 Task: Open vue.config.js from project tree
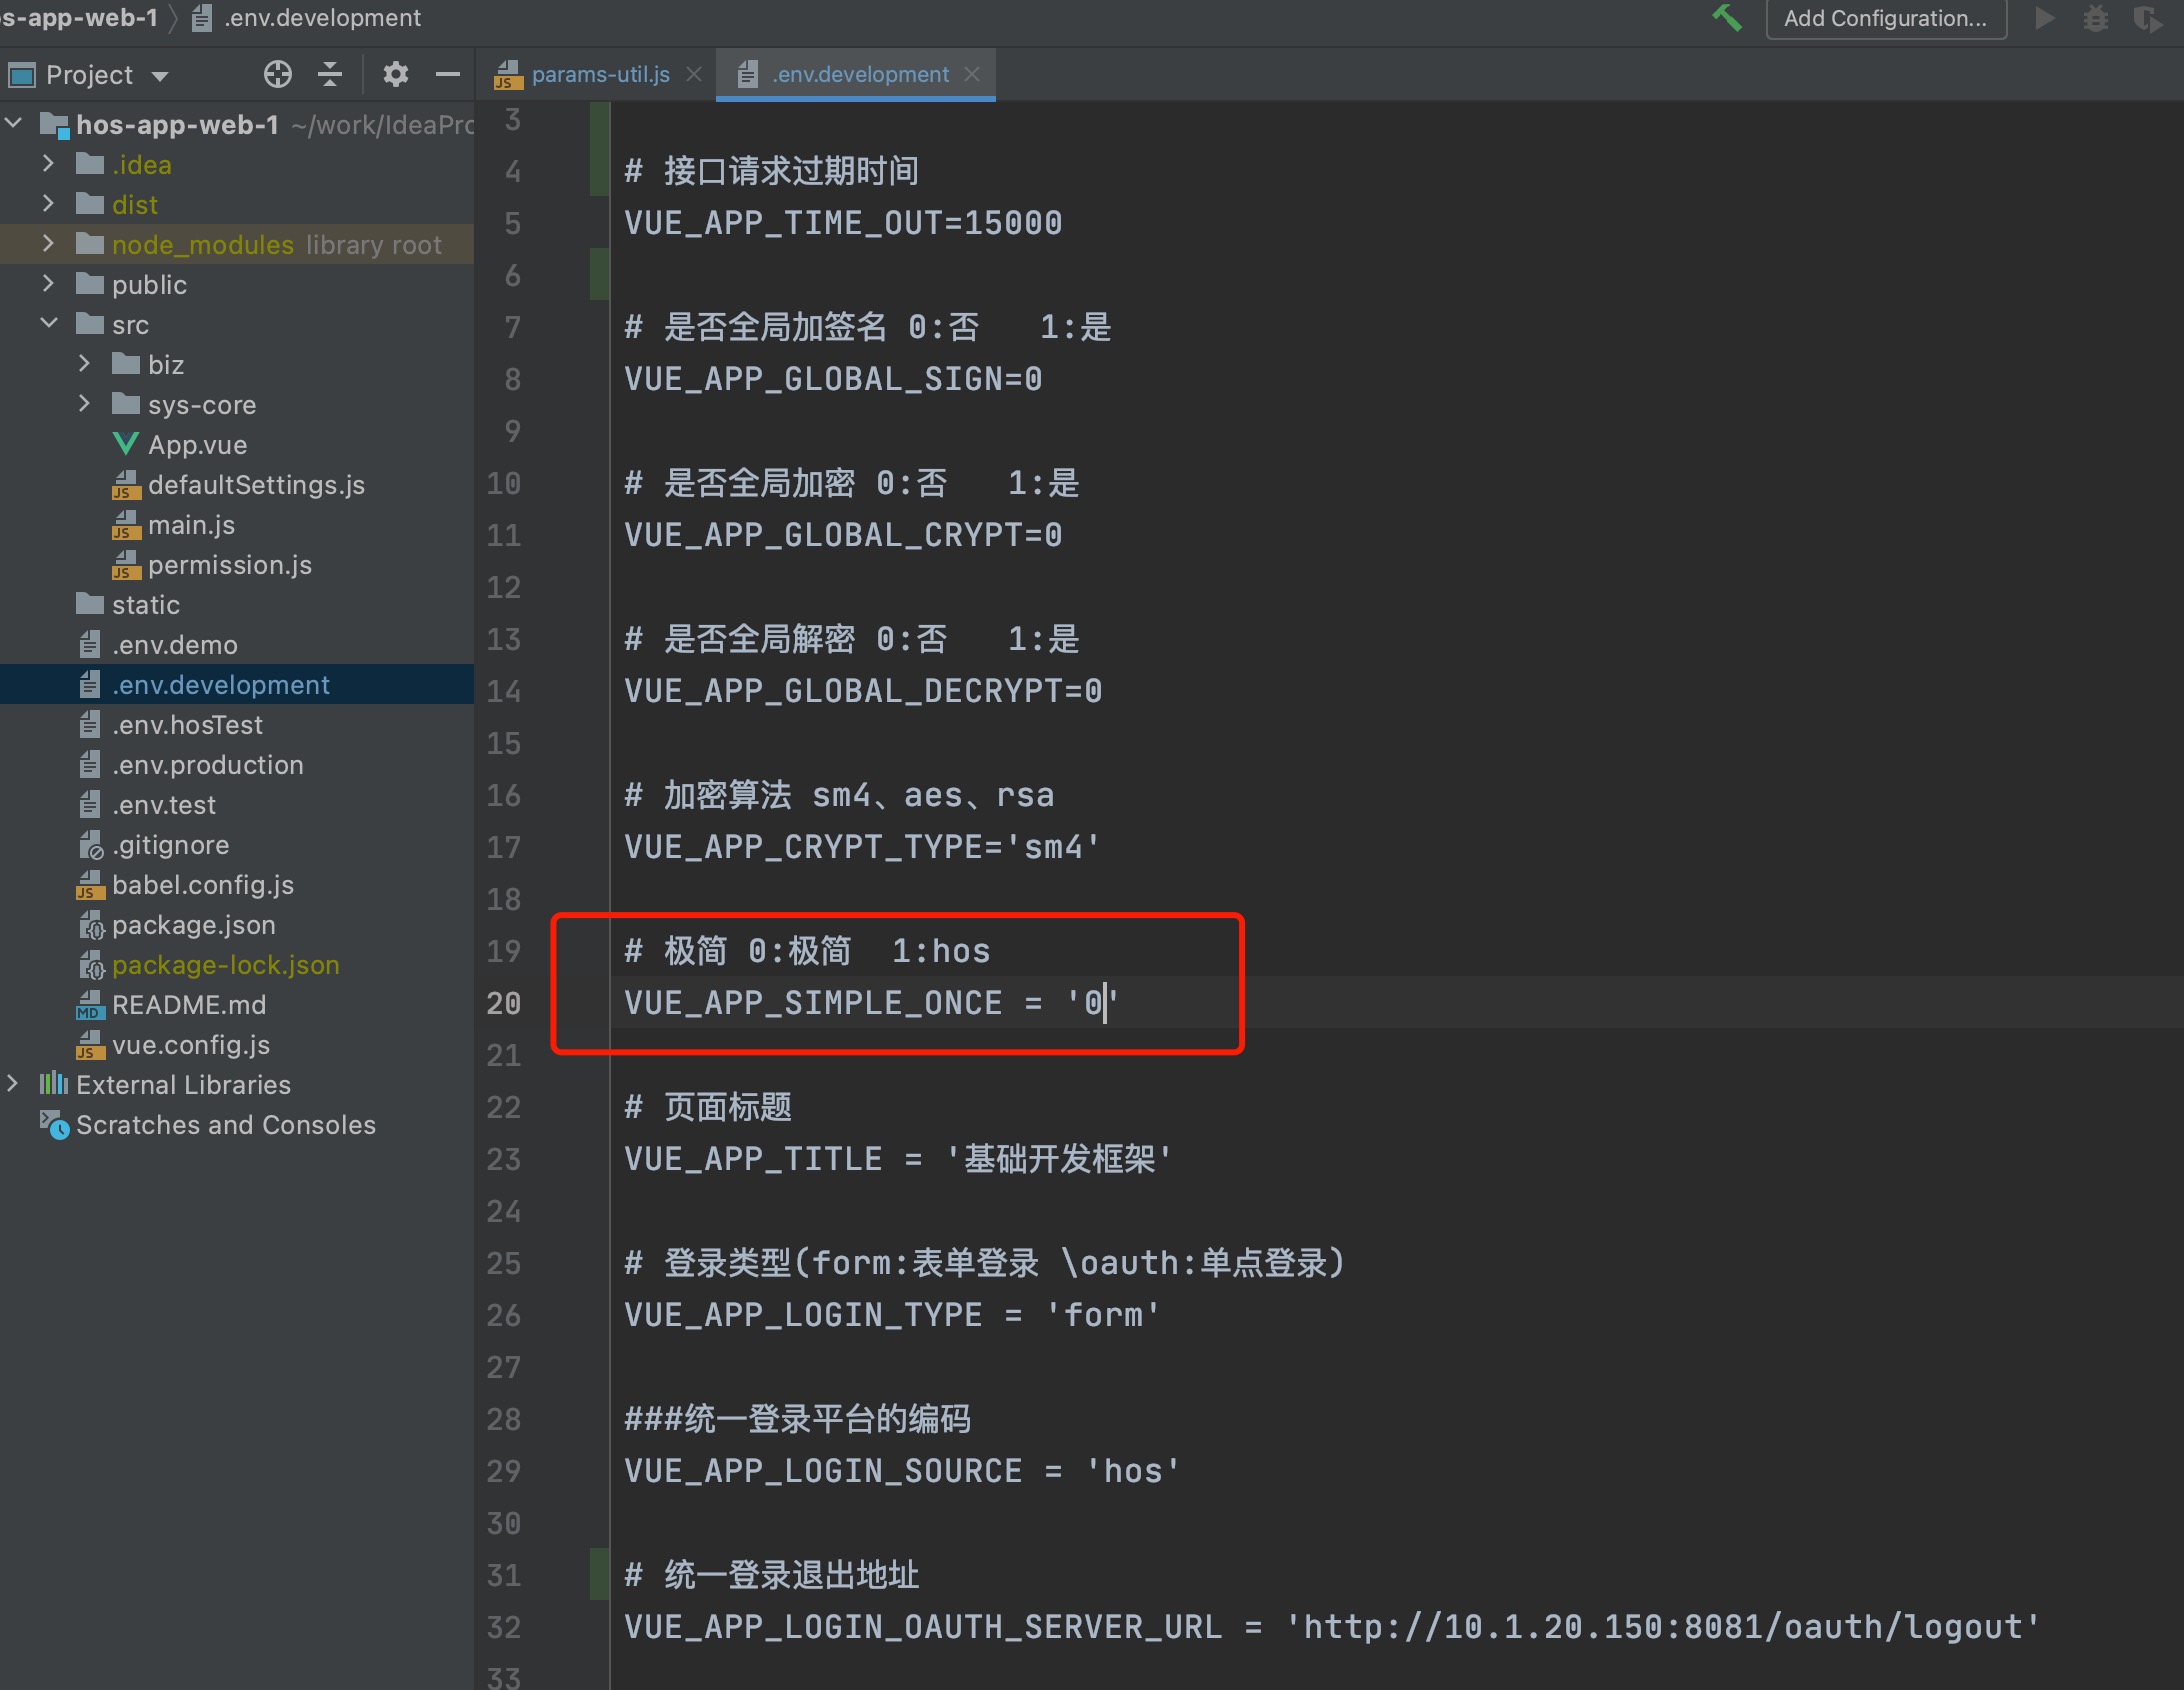(190, 1045)
